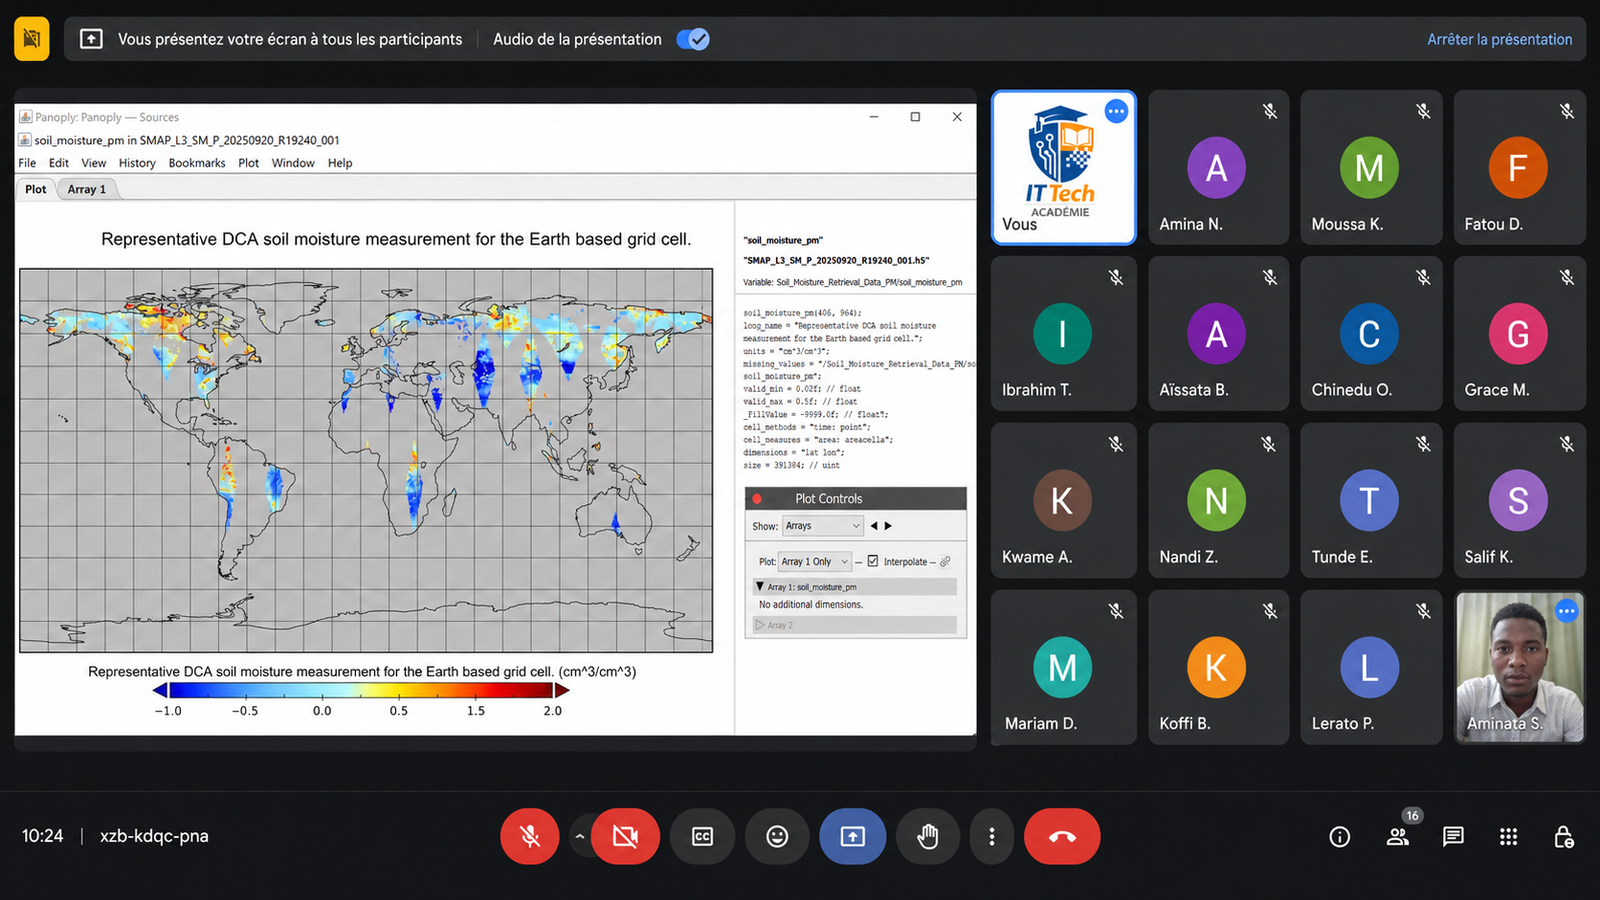Open the File menu in Panoply
Viewport: 1600px width, 900px height.
click(27, 163)
